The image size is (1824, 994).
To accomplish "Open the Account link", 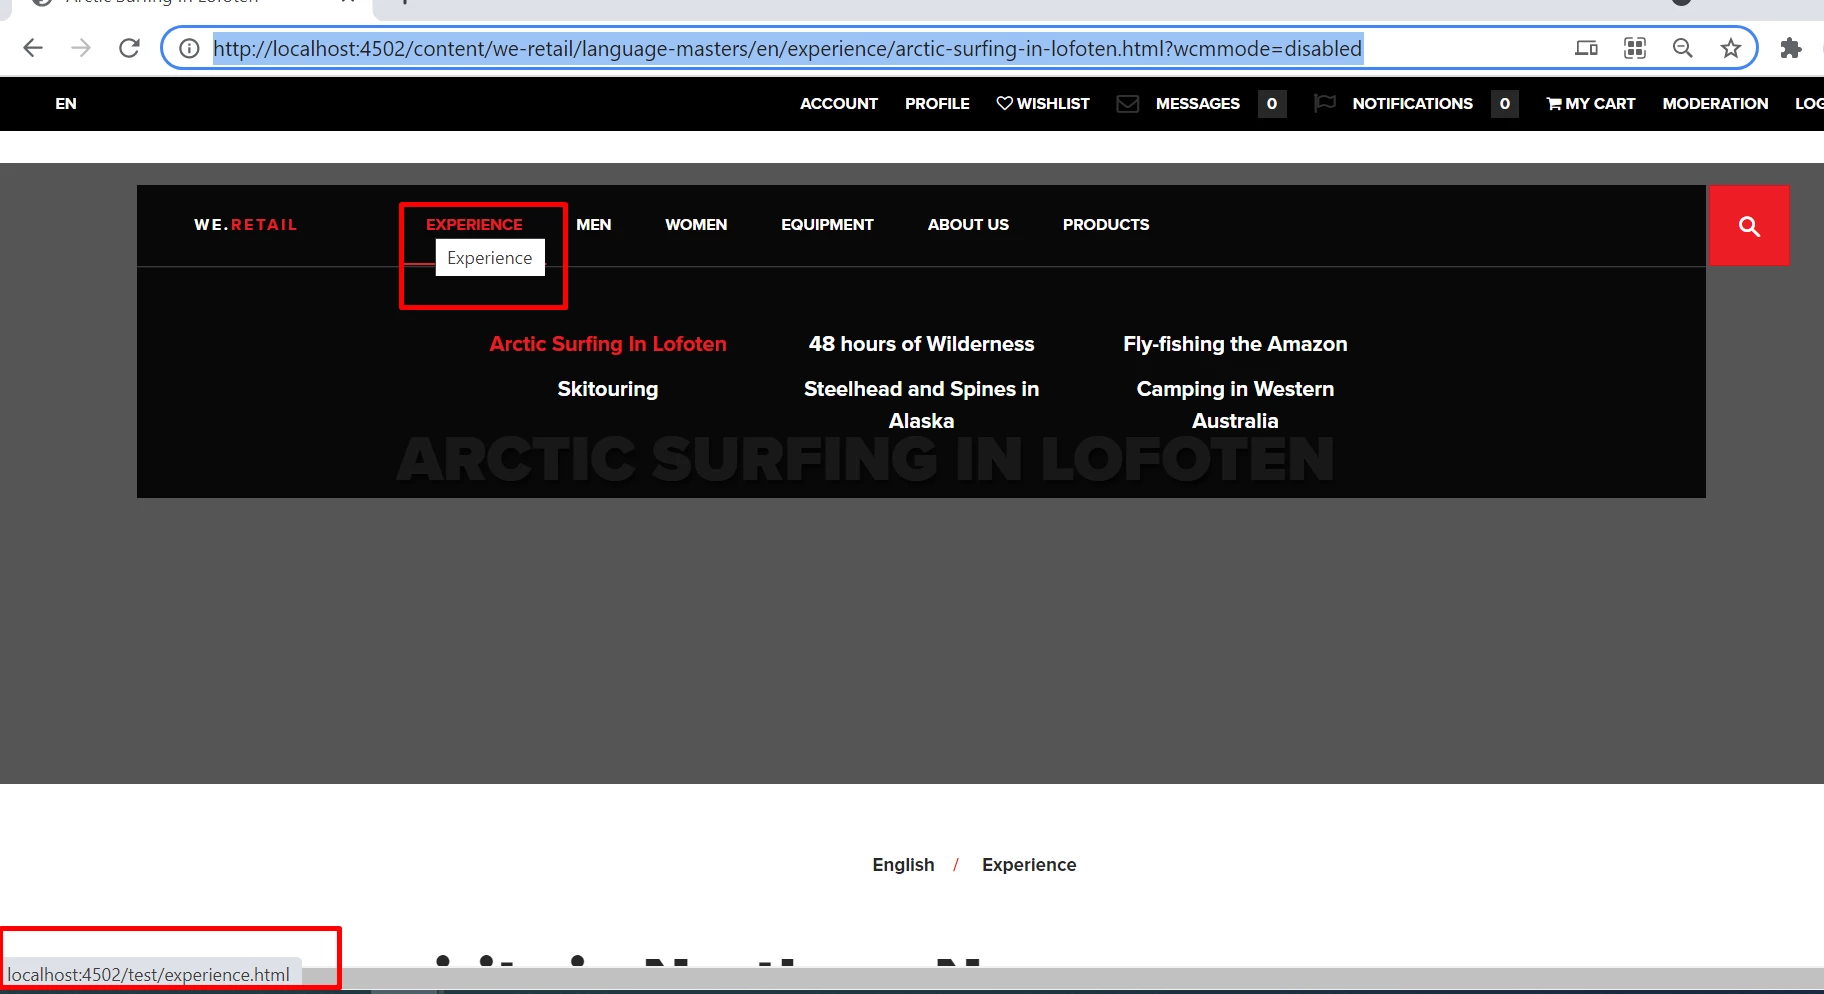I will pos(839,104).
